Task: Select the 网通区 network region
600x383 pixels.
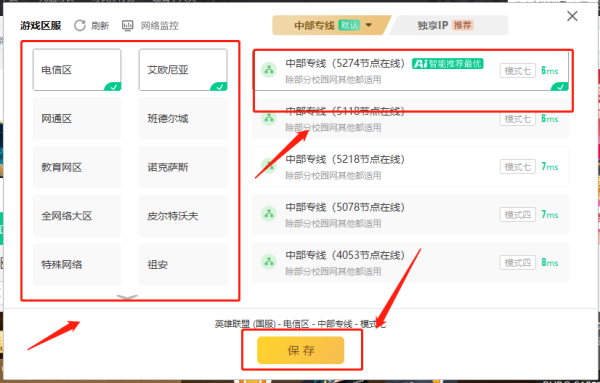Action: (x=77, y=118)
